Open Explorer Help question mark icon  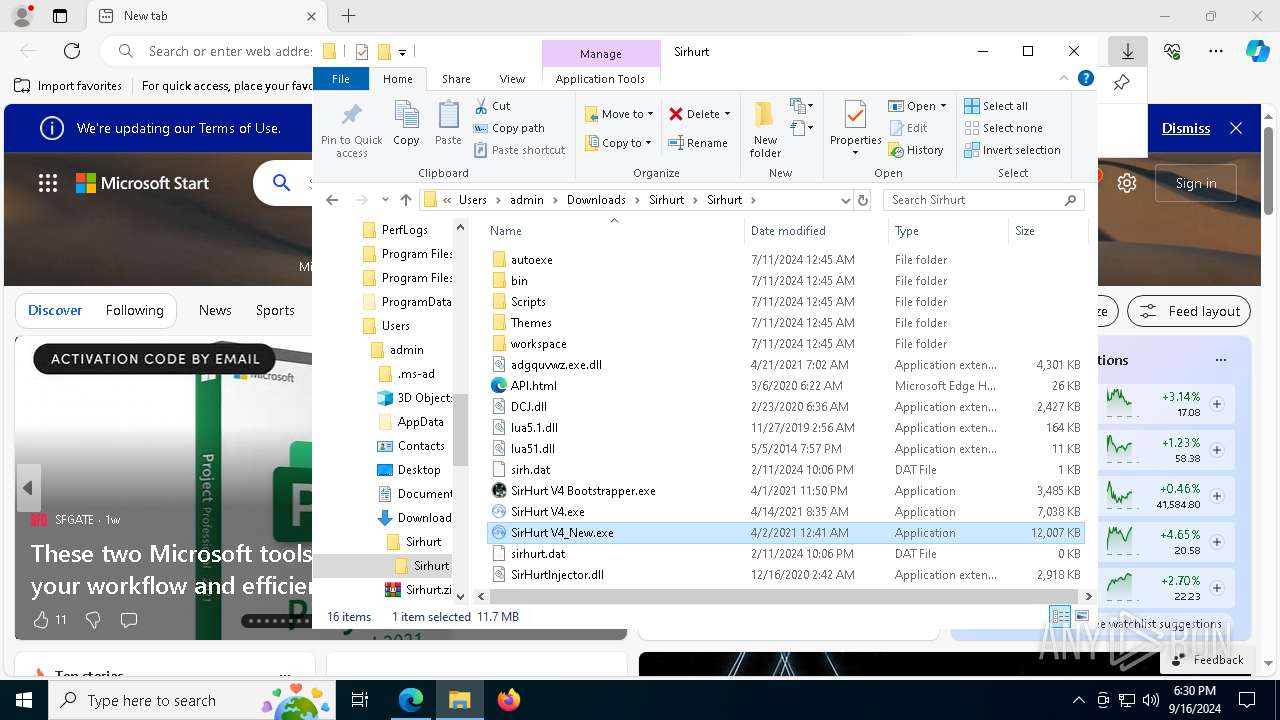pos(1086,78)
